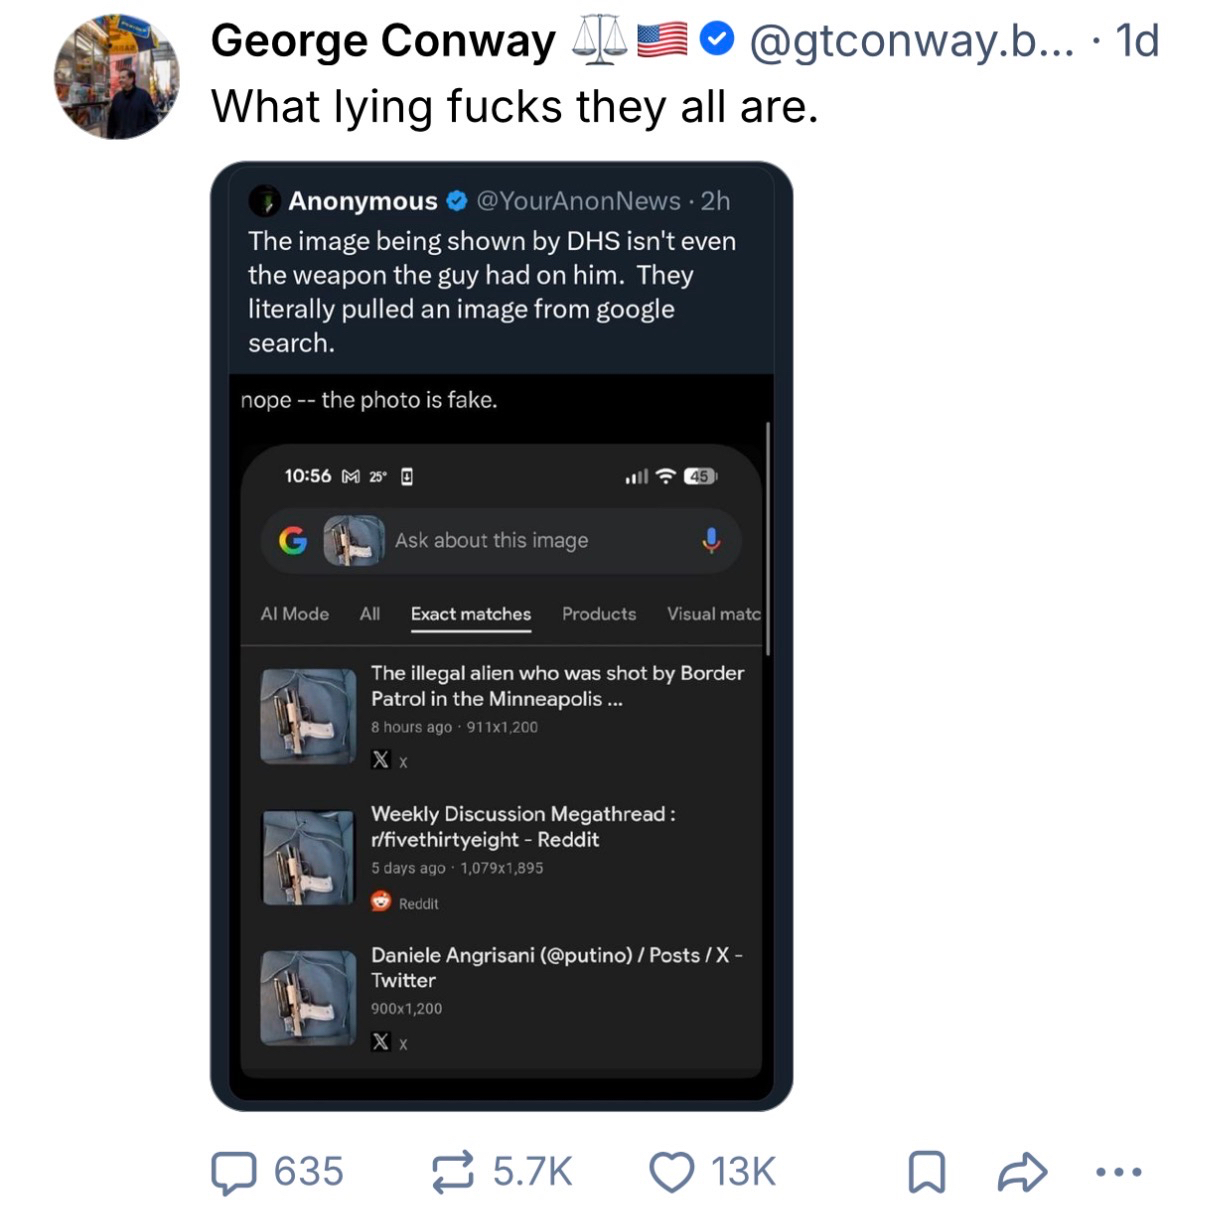
Task: Open George Conway's profile avatar
Action: pos(117,77)
